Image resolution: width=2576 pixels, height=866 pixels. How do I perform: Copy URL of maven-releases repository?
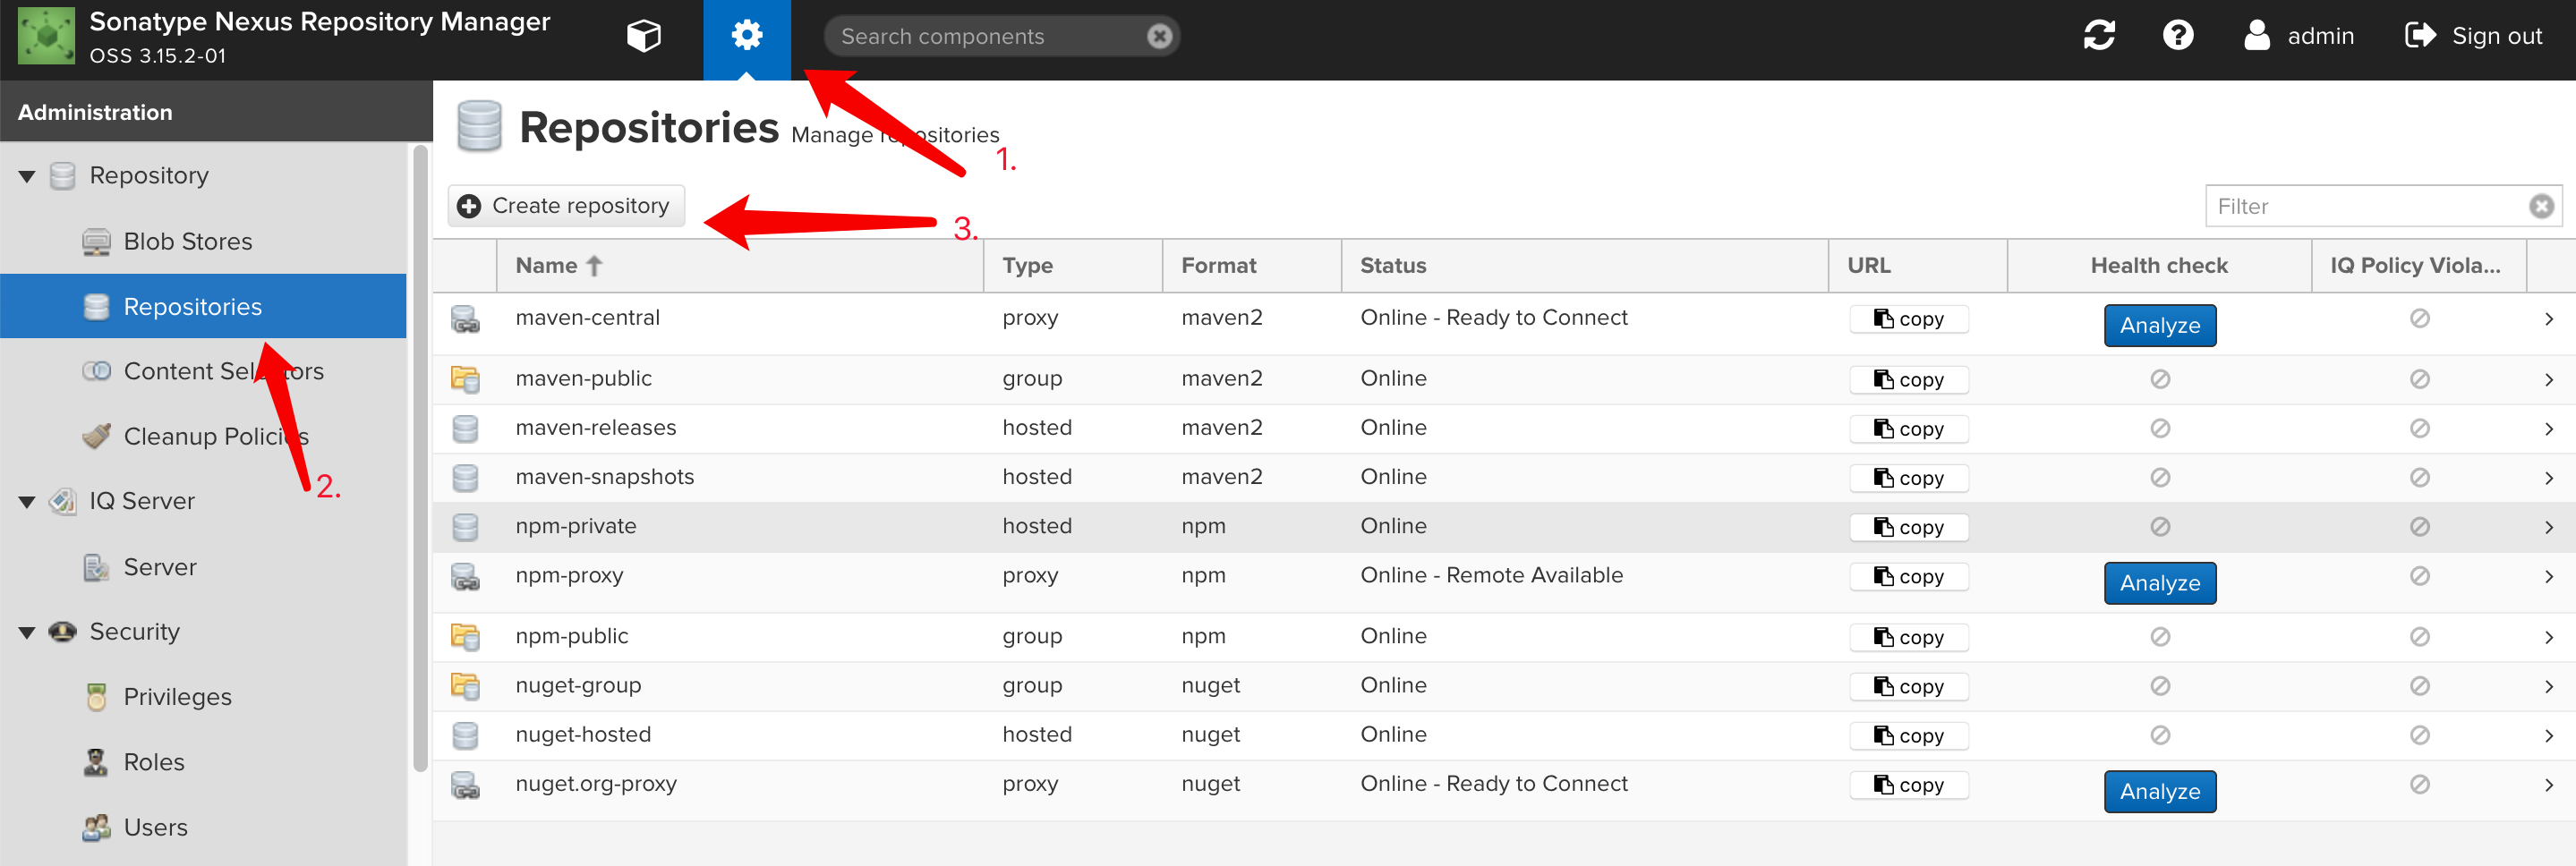1909,429
